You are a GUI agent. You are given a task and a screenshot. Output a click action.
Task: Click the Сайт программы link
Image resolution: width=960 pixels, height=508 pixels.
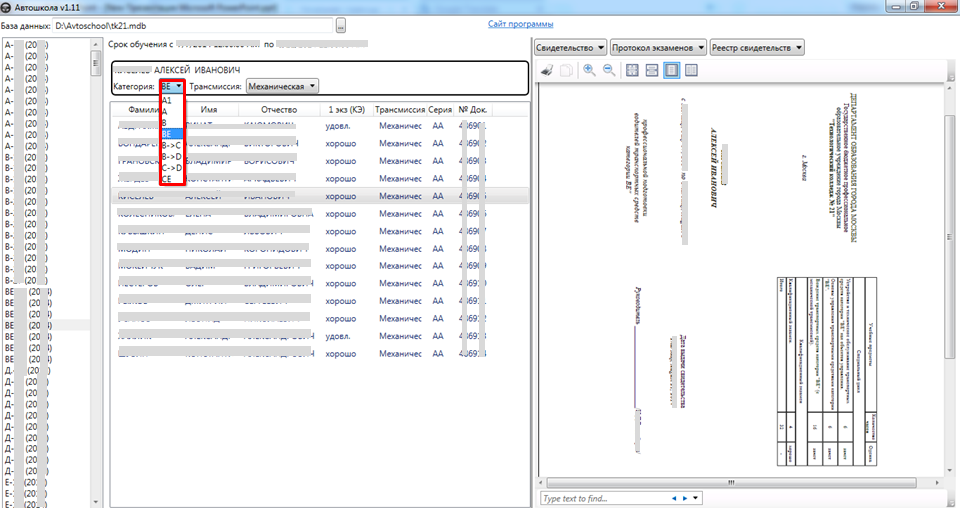[520, 24]
